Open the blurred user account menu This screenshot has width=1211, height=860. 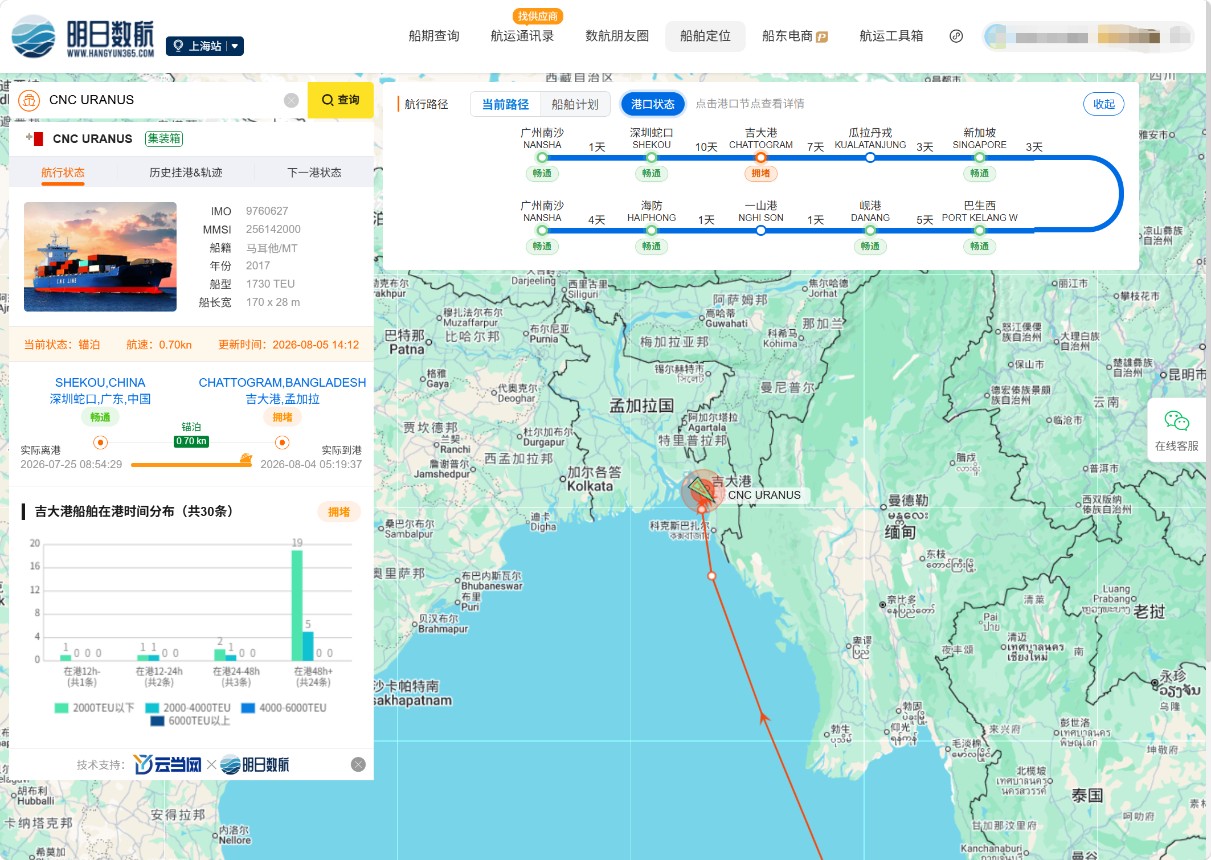tap(1088, 36)
